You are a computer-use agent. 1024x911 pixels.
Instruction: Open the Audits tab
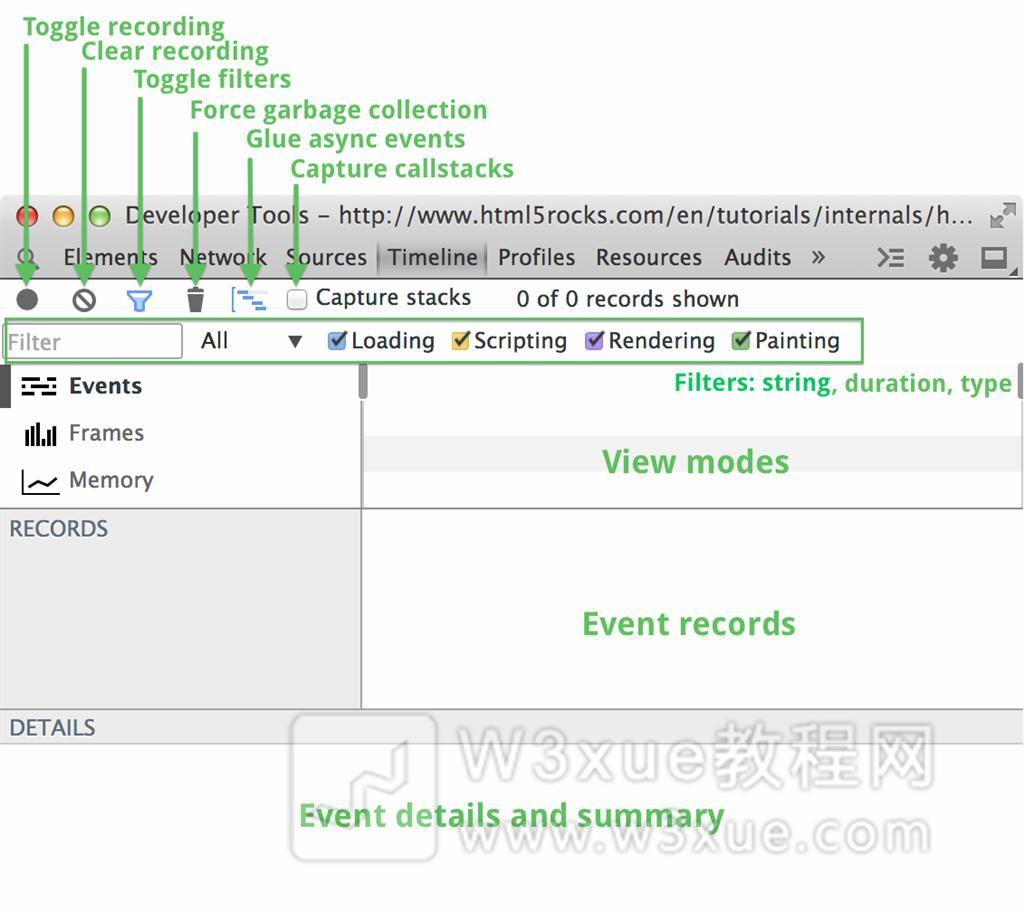point(758,257)
